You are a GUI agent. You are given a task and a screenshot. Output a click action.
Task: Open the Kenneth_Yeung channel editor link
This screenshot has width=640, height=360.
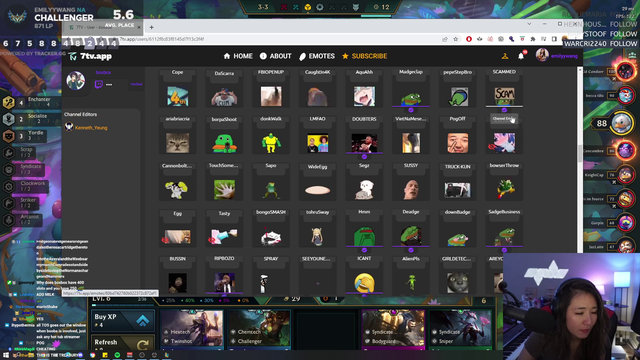pos(91,128)
